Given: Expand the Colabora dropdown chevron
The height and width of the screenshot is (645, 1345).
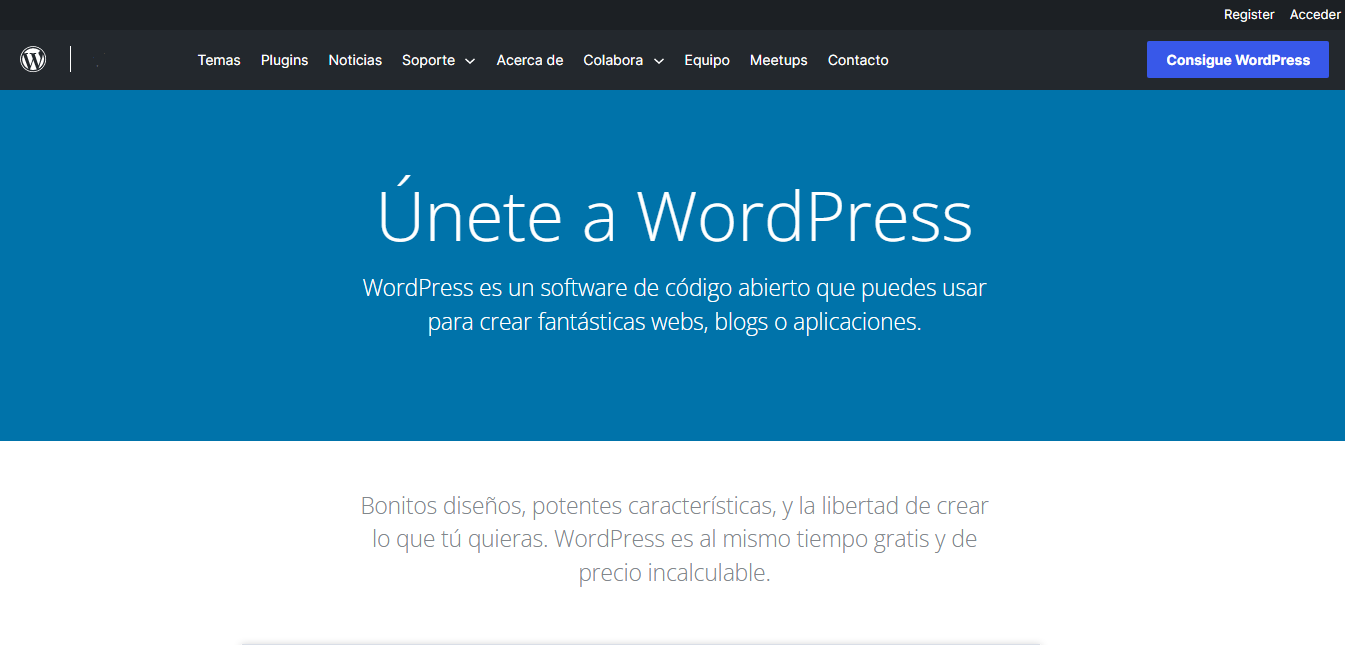Looking at the screenshot, I should click(659, 61).
